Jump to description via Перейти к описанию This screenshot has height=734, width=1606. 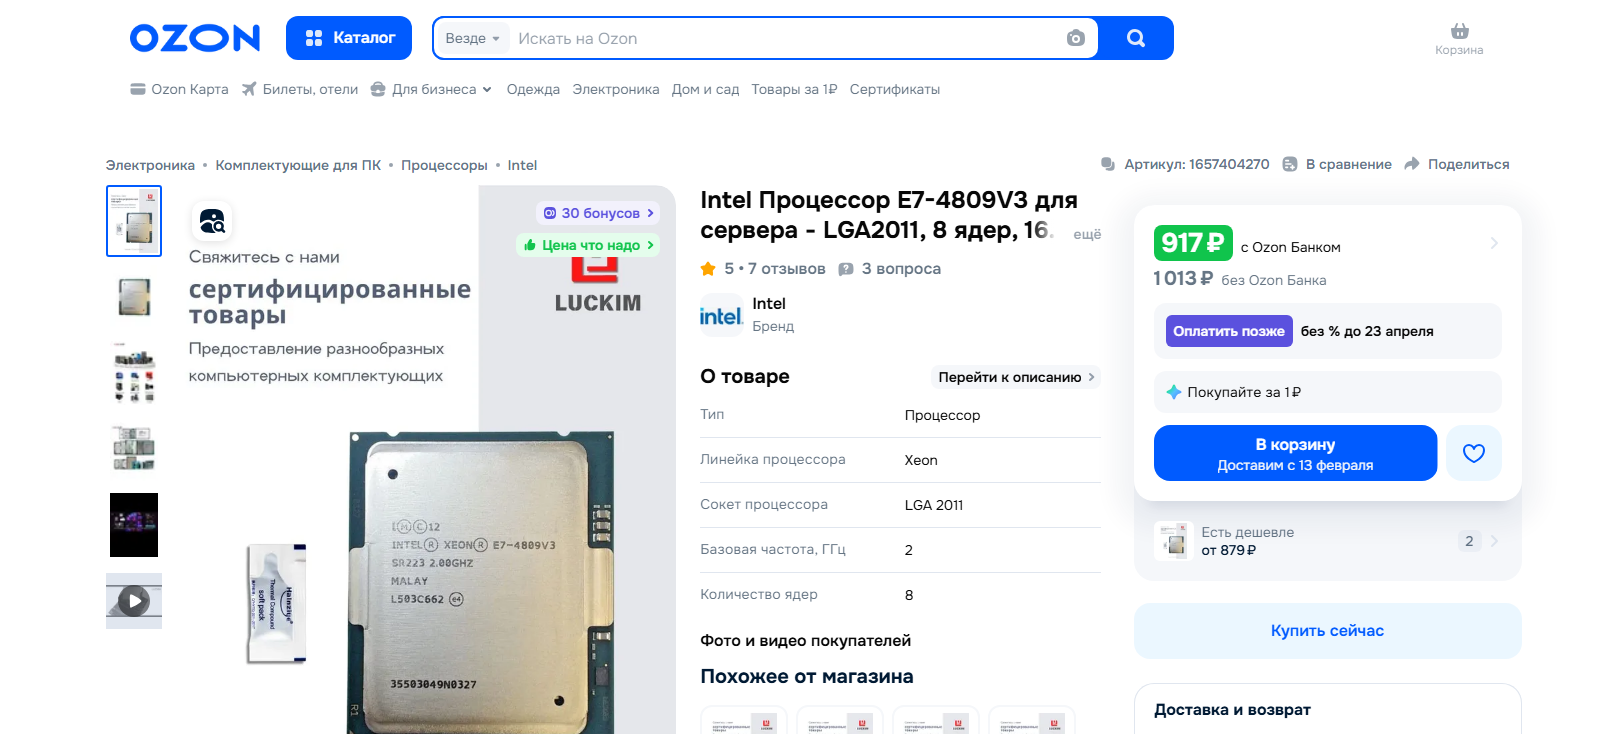pyautogui.click(x=1016, y=377)
